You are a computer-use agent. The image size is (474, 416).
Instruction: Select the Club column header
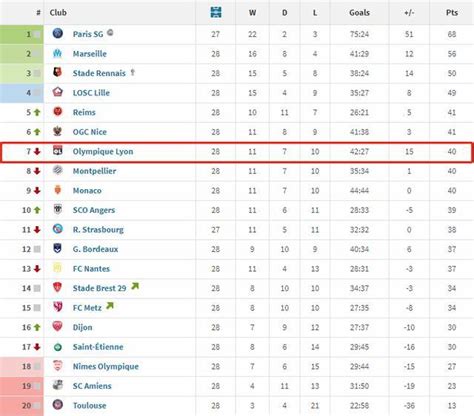(58, 13)
